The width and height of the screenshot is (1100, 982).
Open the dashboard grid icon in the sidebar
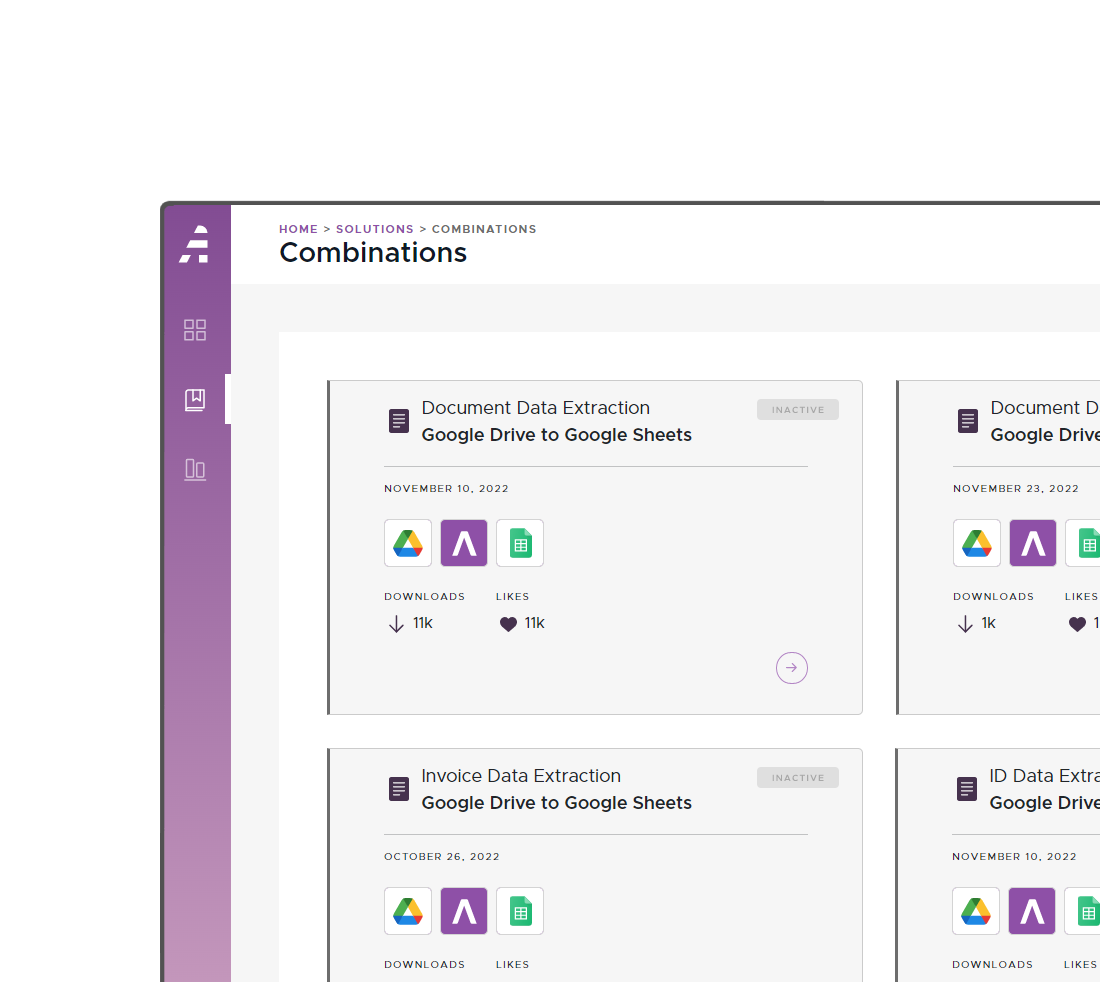(x=195, y=330)
